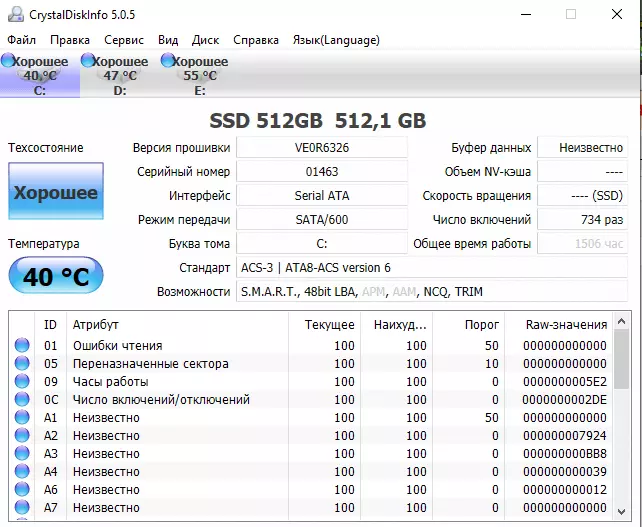
Task: Select disk E: tab at 55 °C
Action: coord(200,75)
